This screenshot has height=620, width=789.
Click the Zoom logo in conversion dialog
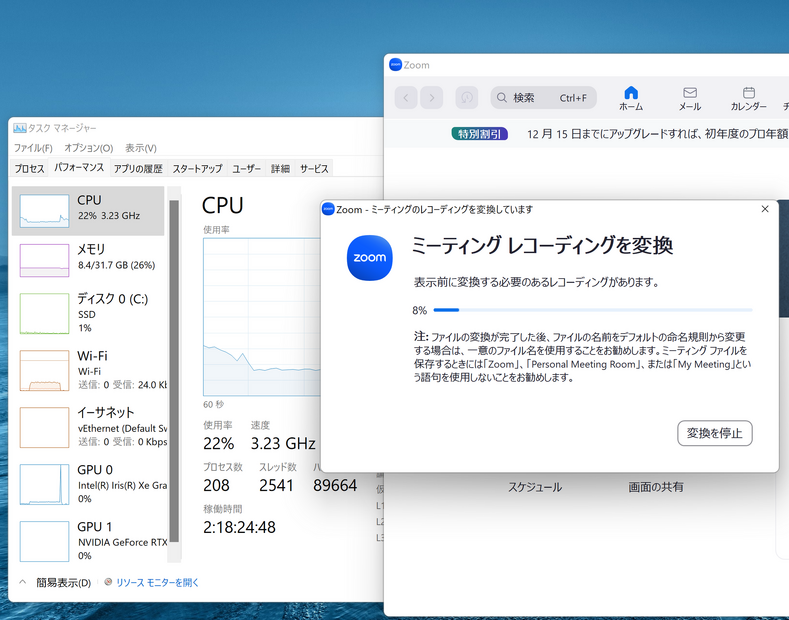point(370,258)
